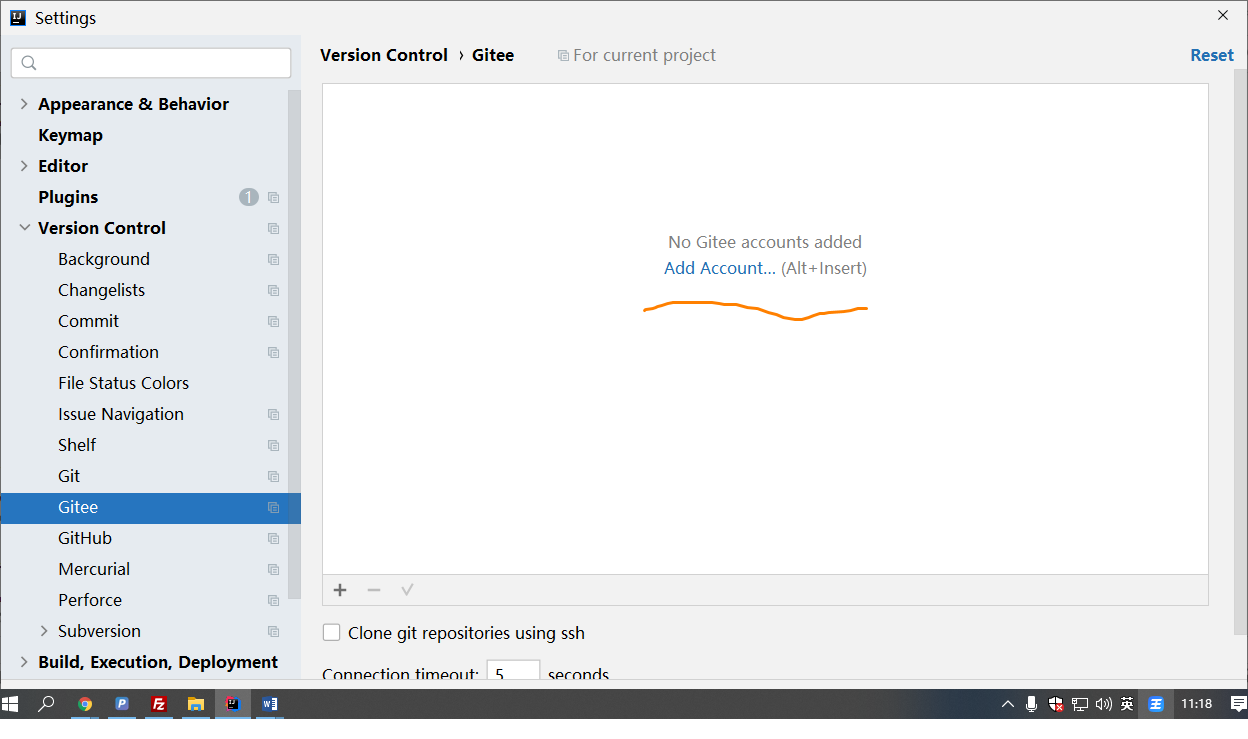Screen dimensions: 1248x739
Task: Open Word from the taskbar
Action: tap(269, 704)
